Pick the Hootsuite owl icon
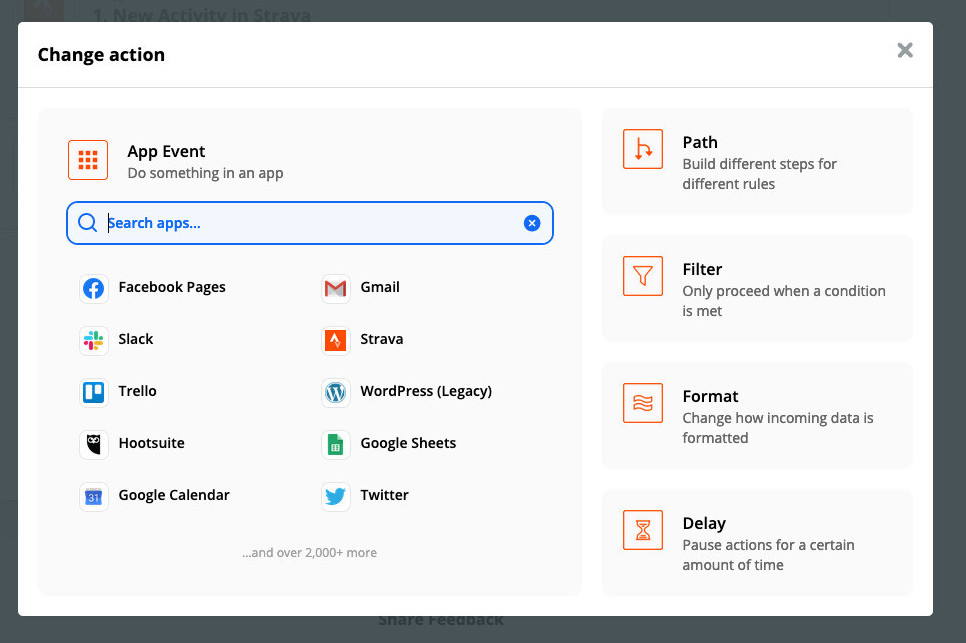Screen dimensions: 966x643 [94, 445]
